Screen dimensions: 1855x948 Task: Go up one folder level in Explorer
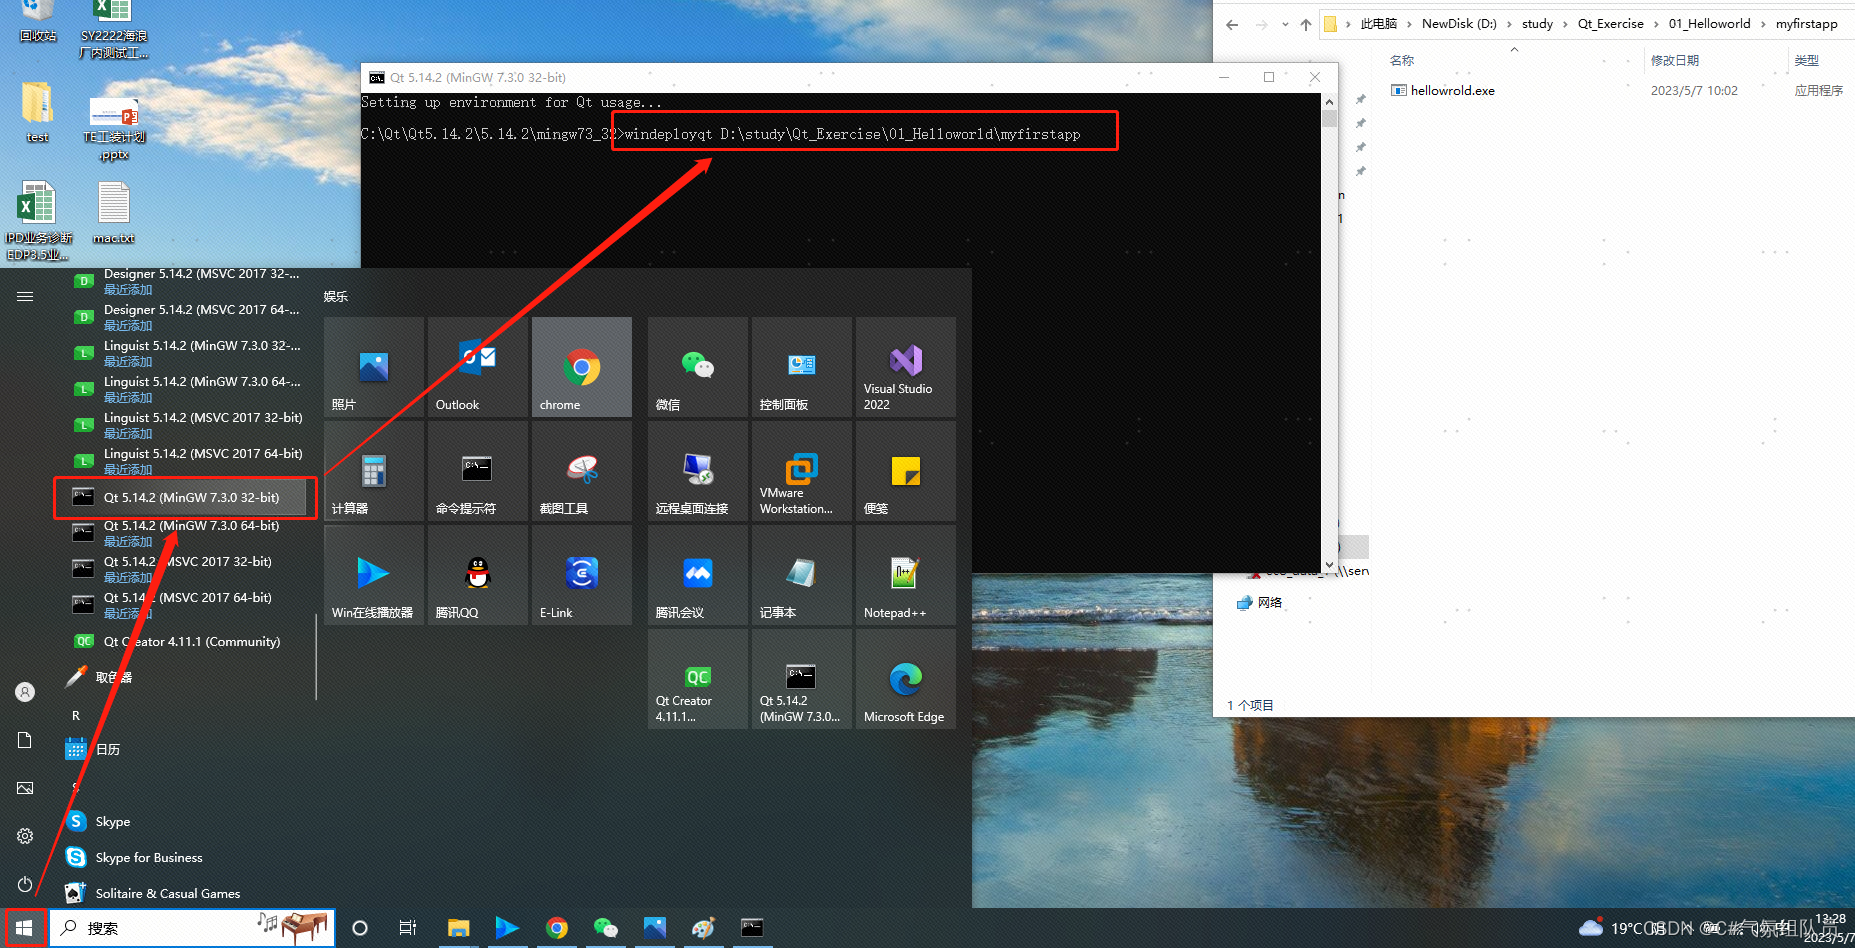(1306, 25)
